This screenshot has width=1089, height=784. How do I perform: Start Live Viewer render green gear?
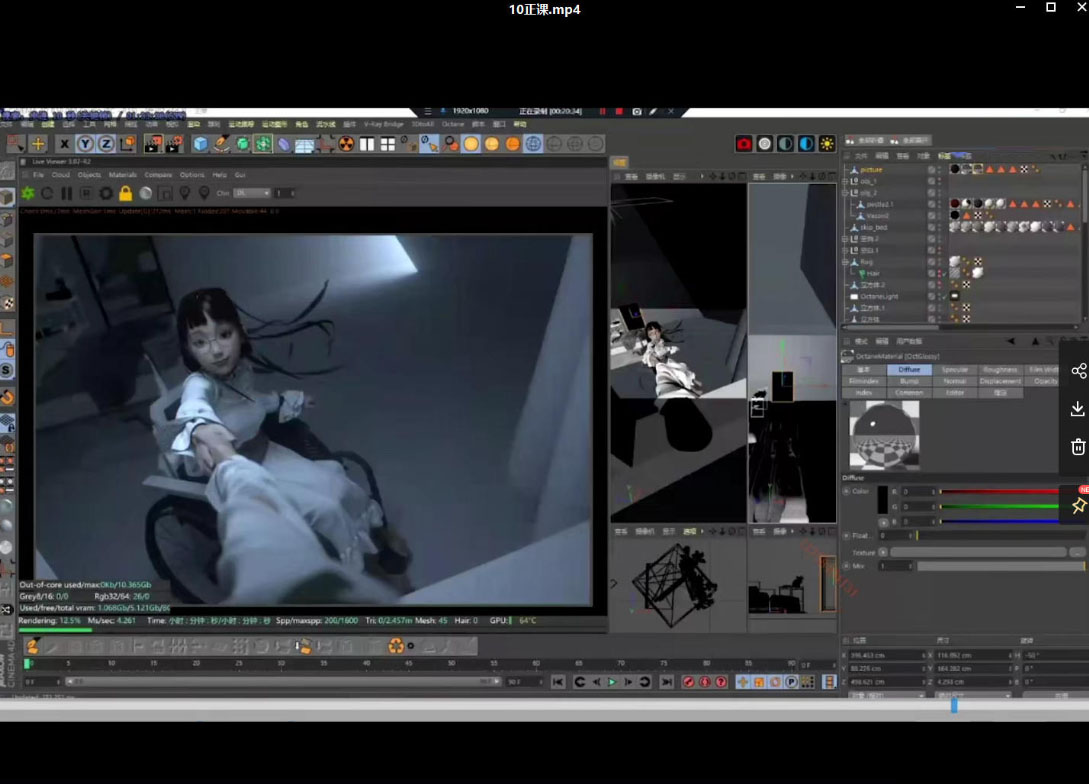pos(28,193)
